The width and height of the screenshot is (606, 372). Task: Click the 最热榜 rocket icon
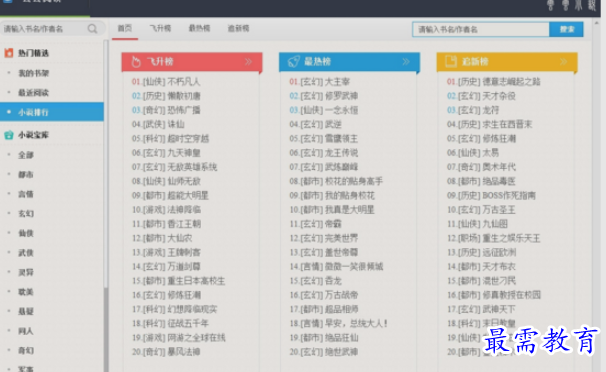pos(294,61)
